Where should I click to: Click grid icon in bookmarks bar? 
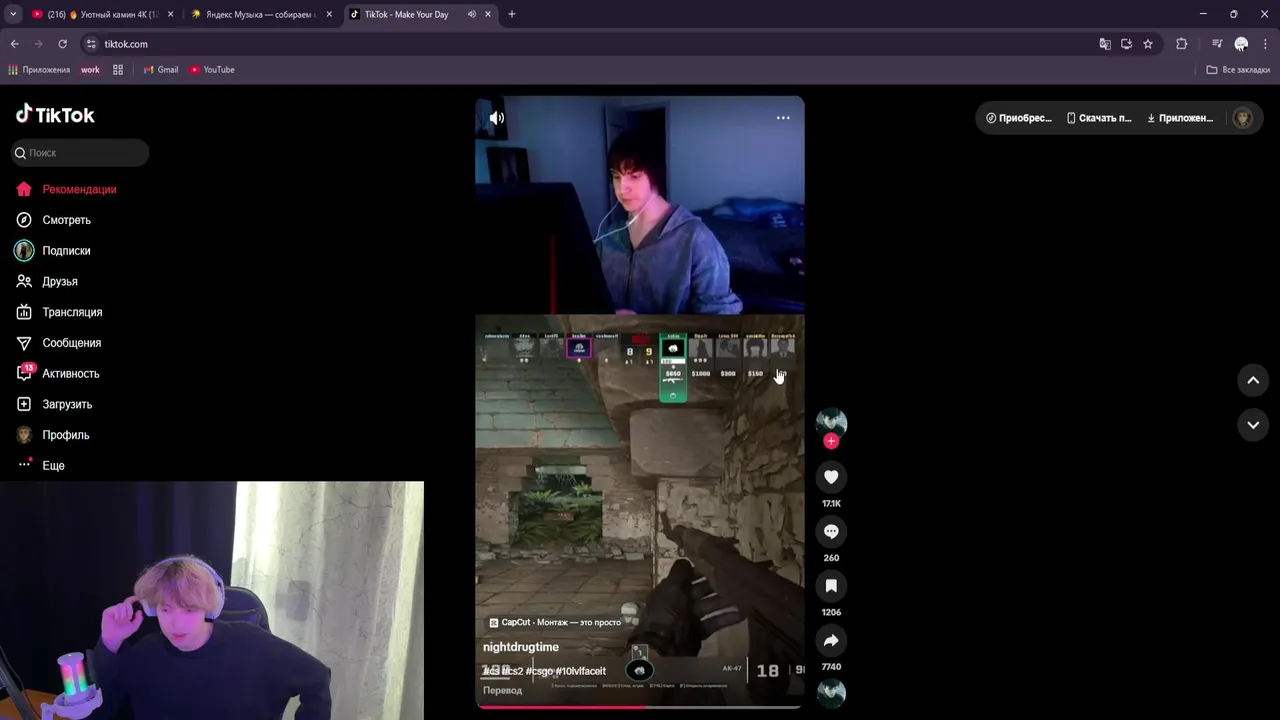[118, 70]
